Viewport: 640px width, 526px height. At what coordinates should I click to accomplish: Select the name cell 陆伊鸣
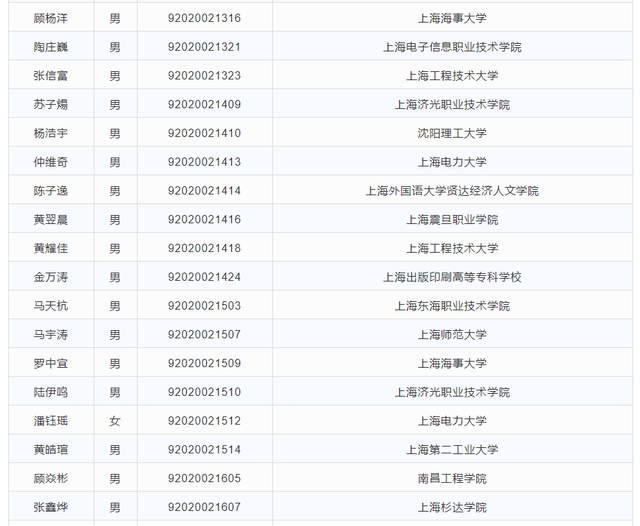pos(51,392)
